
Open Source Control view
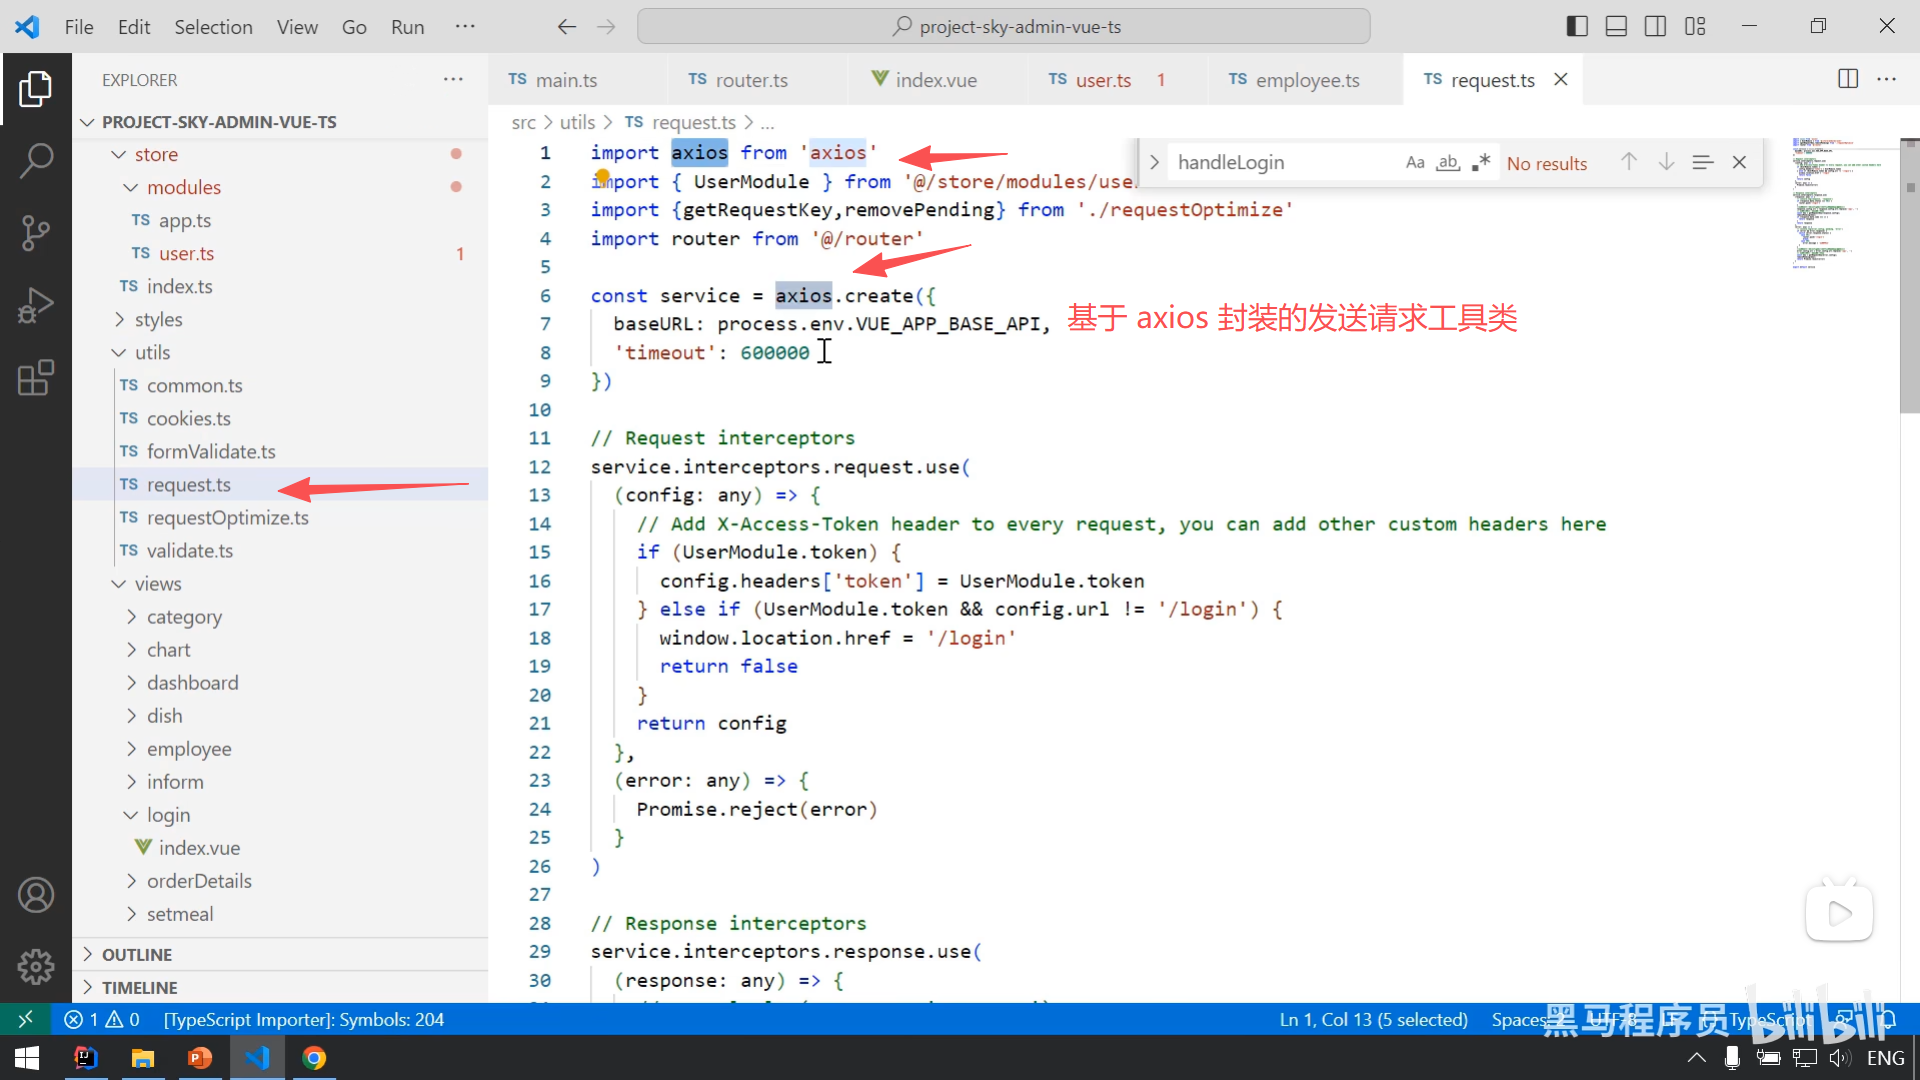[36, 232]
